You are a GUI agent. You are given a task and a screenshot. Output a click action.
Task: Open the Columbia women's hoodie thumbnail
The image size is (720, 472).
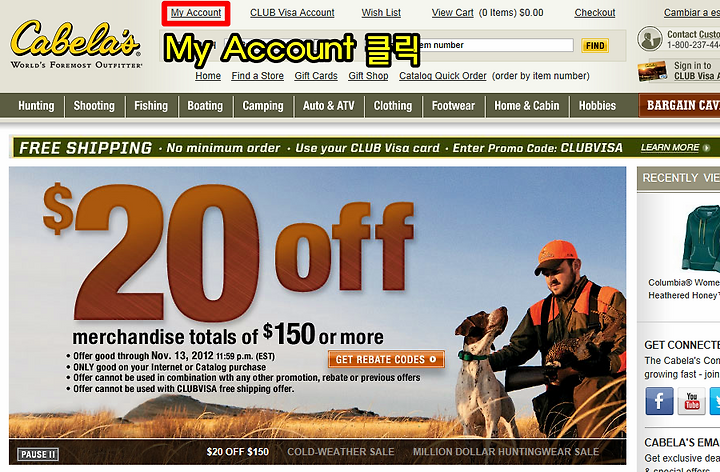pyautogui.click(x=701, y=239)
